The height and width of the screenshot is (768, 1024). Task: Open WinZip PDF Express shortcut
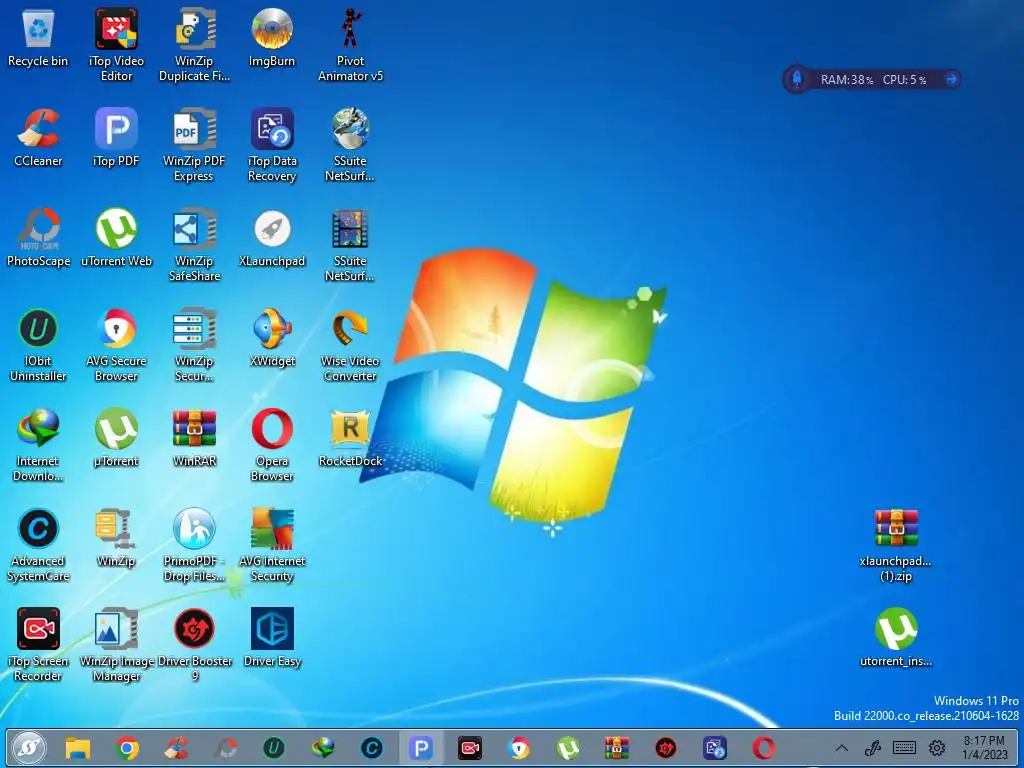[194, 145]
